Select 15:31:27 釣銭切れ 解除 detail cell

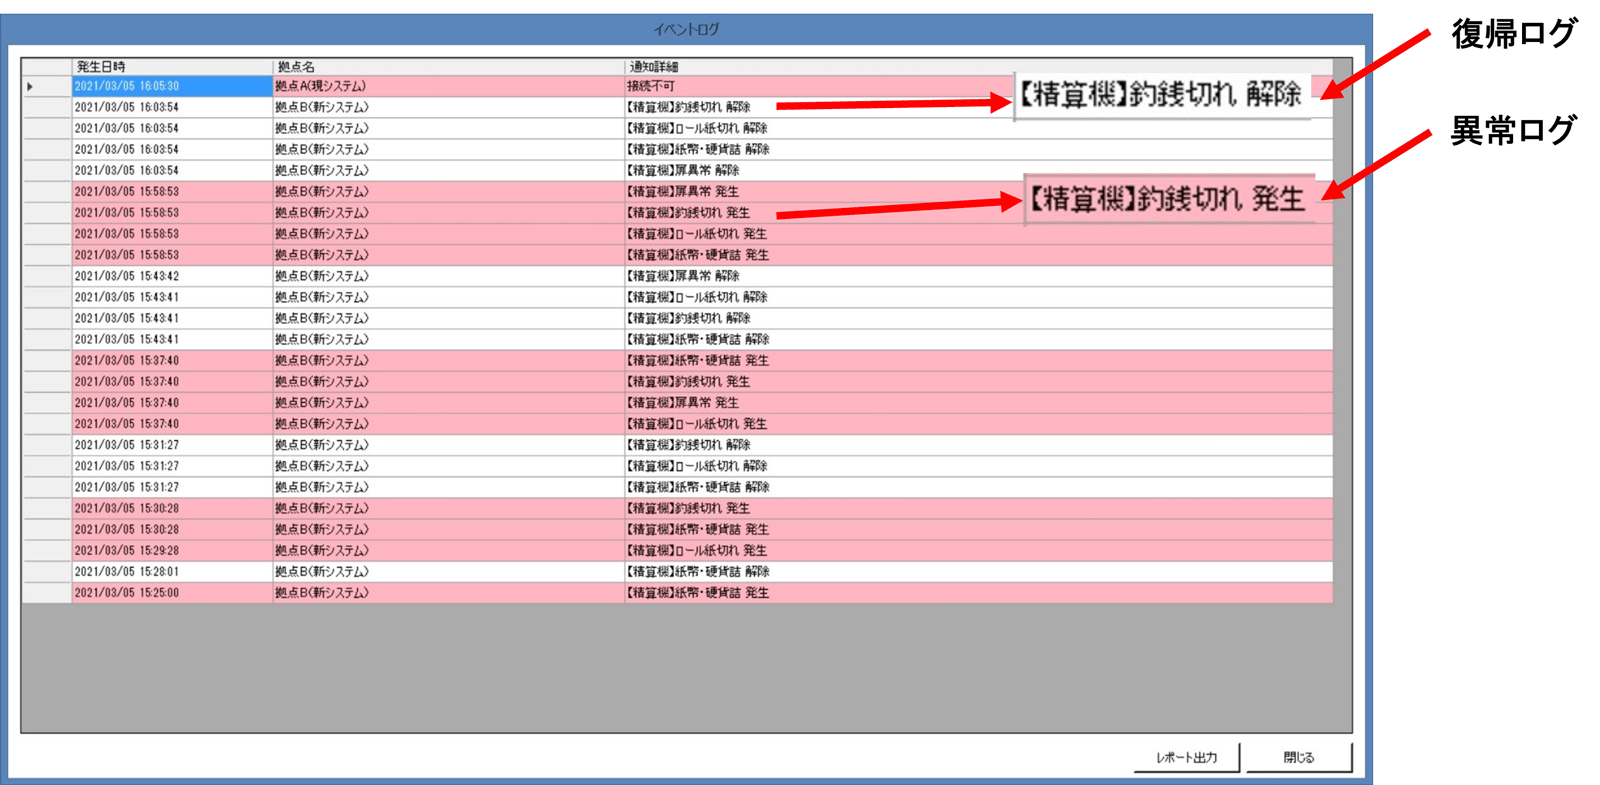coord(978,445)
